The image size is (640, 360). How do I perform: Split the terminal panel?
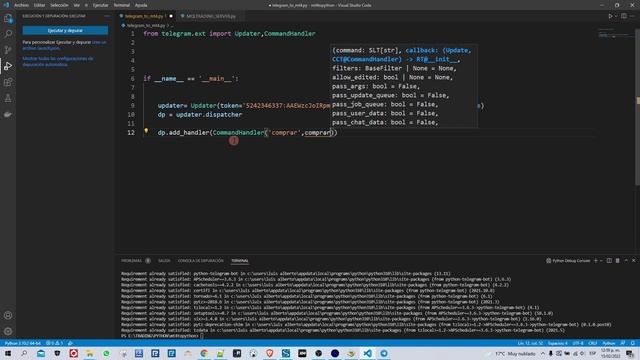pyautogui.click(x=609, y=260)
